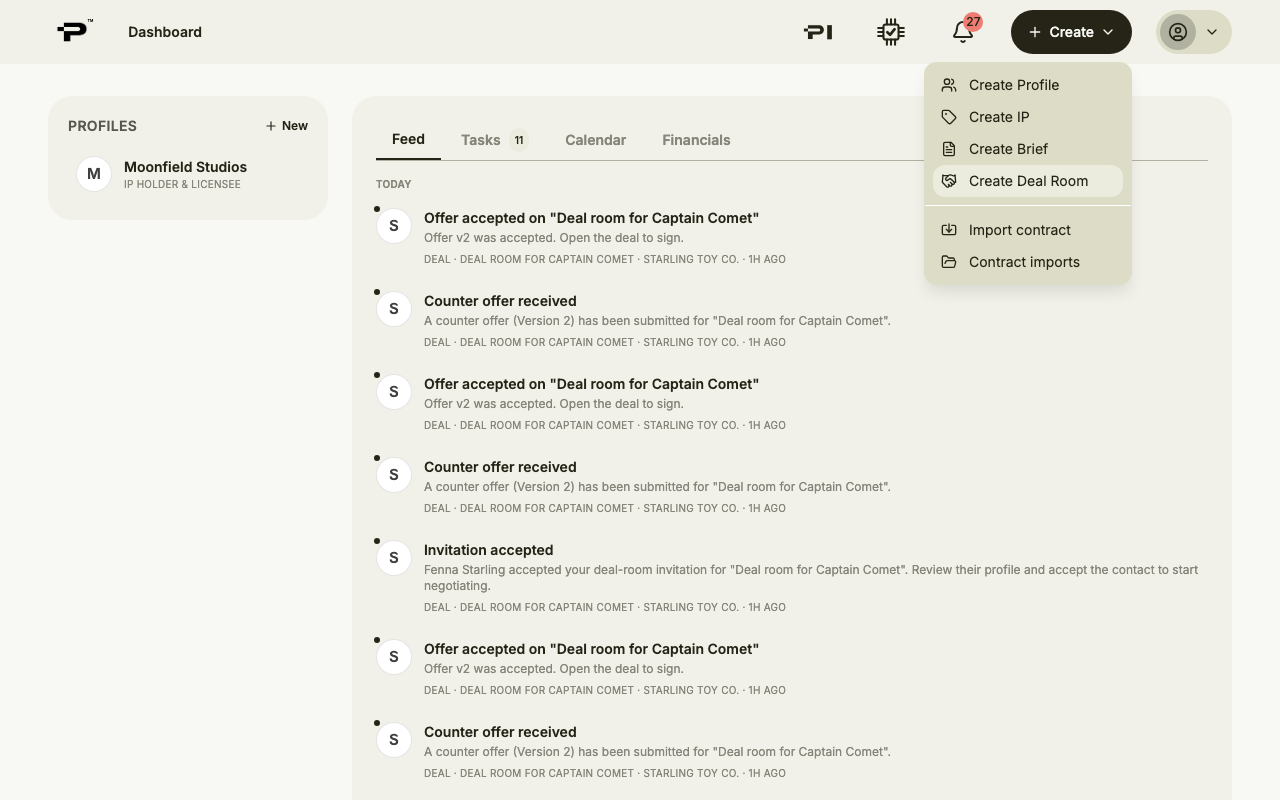Viewport: 1280px width, 800px height.
Task: Click the Fenna Starling invitation description text
Action: click(811, 578)
